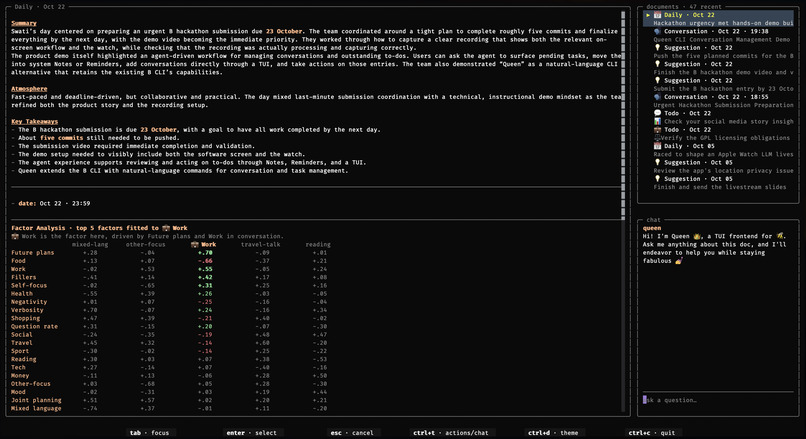Click chart icon beside 'Check your social media story'
Screen dimensions: 806x439
coord(657,121)
